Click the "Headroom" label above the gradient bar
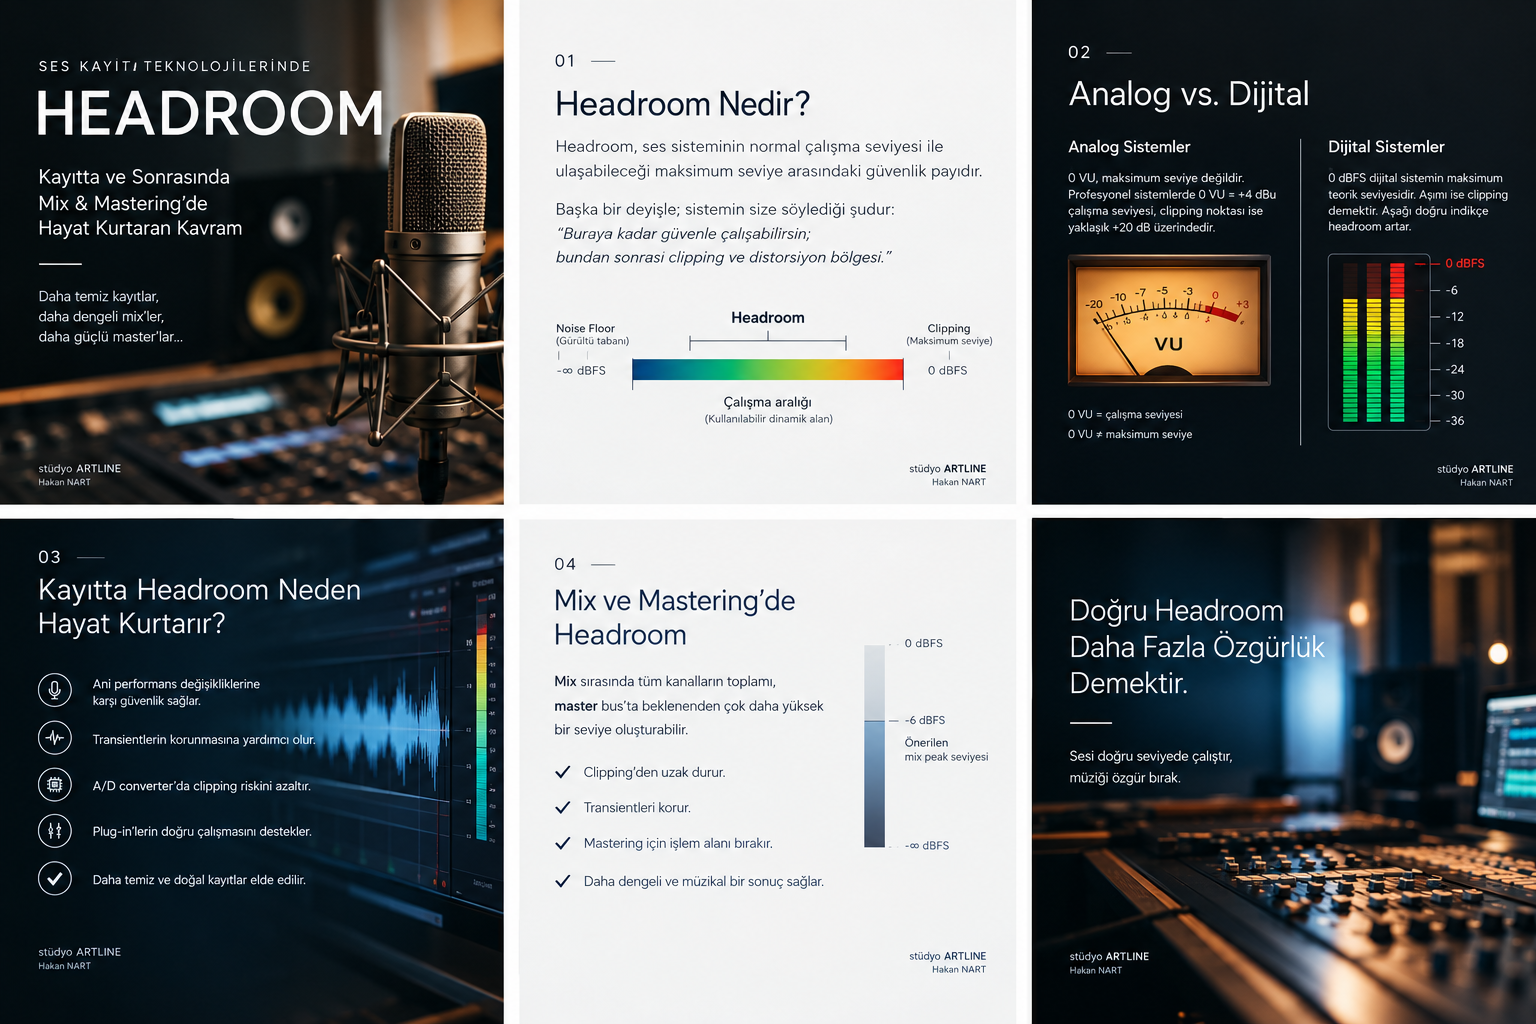This screenshot has width=1536, height=1024. click(x=768, y=318)
